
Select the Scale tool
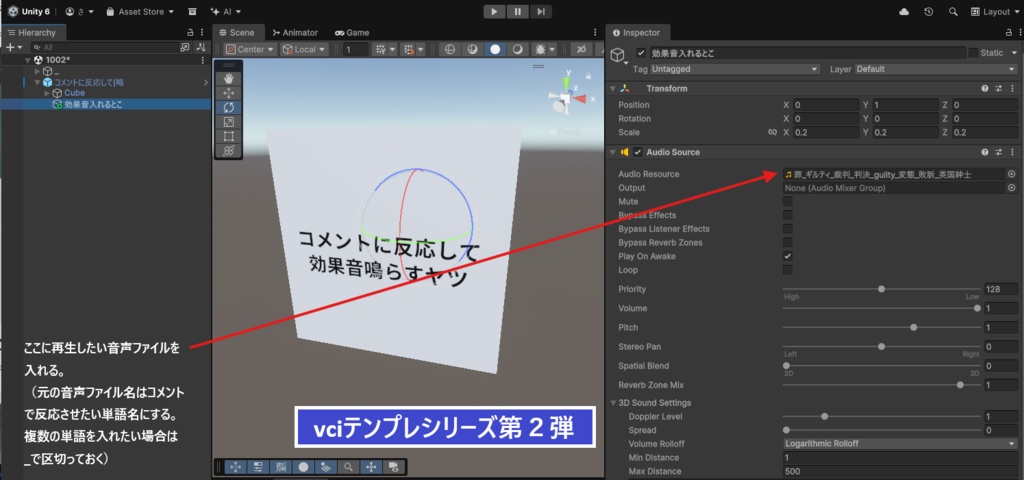click(229, 122)
